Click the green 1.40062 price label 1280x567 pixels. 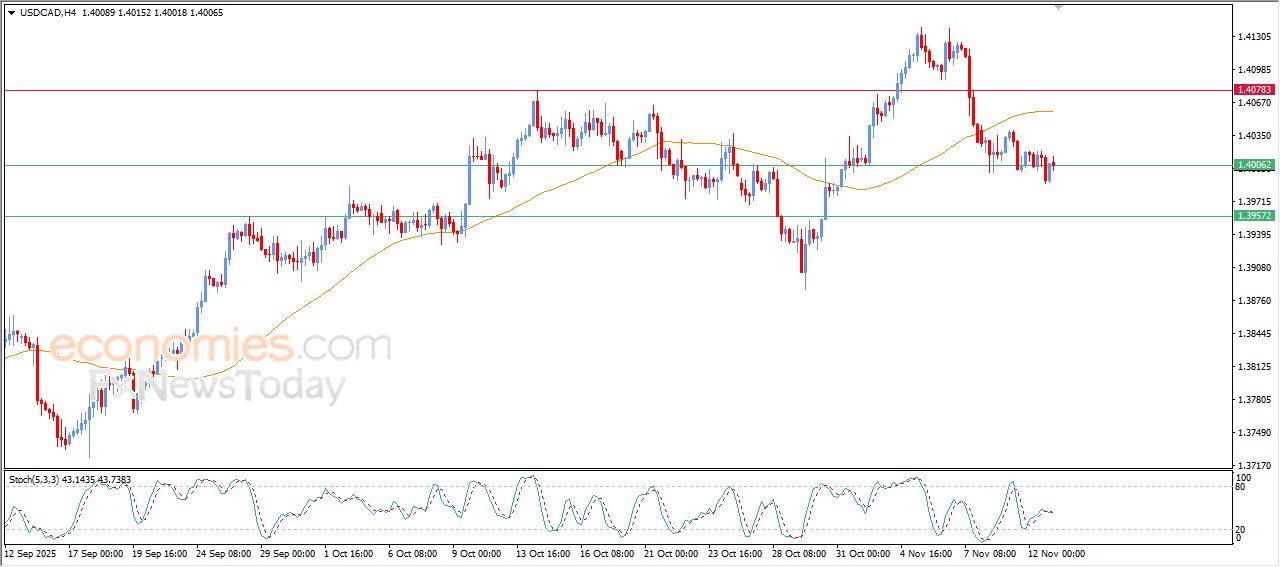tap(1255, 165)
